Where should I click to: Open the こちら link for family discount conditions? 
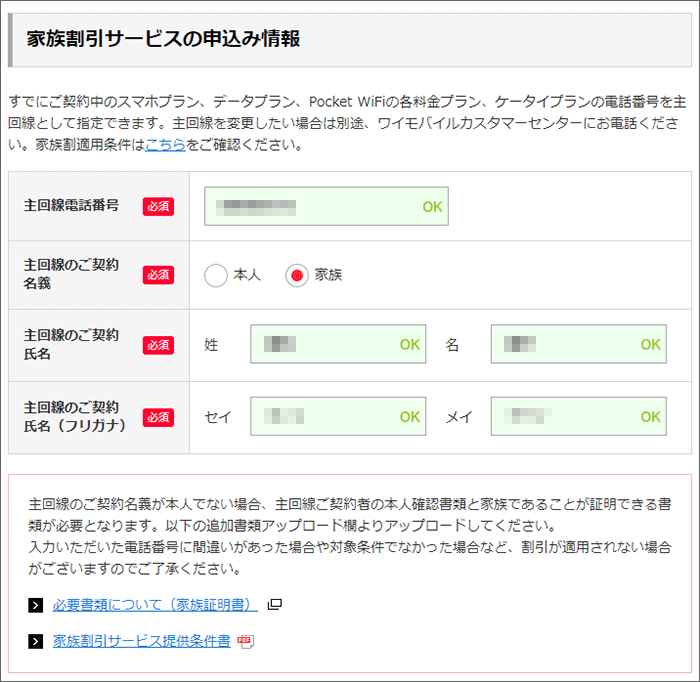coord(166,144)
